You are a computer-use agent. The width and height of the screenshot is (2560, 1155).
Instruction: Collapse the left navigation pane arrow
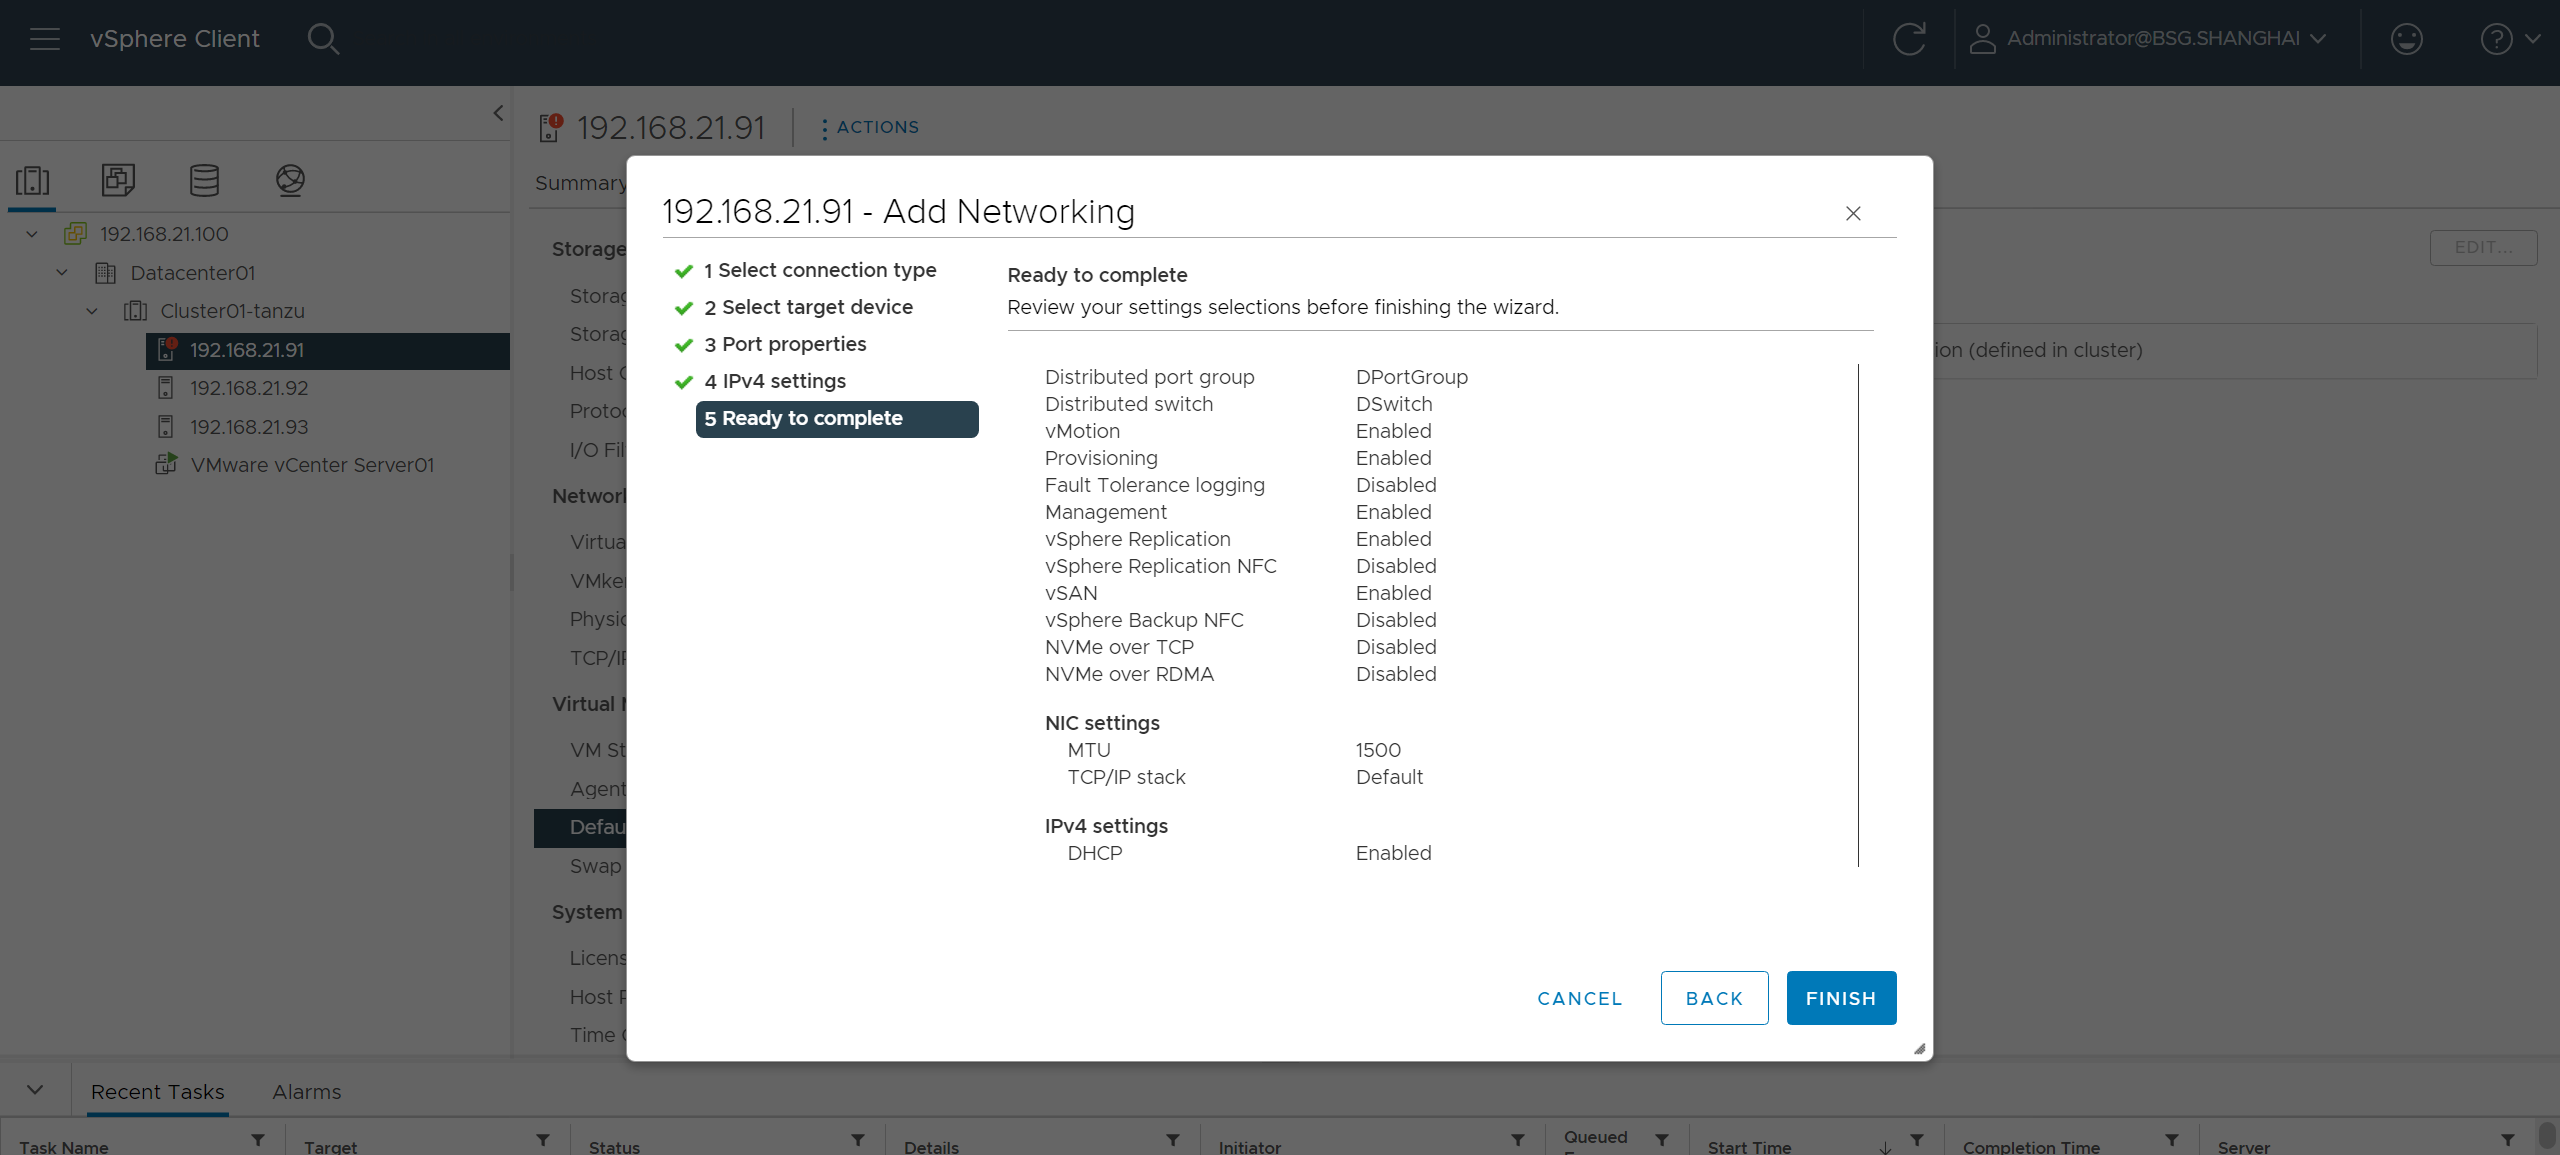[x=498, y=113]
